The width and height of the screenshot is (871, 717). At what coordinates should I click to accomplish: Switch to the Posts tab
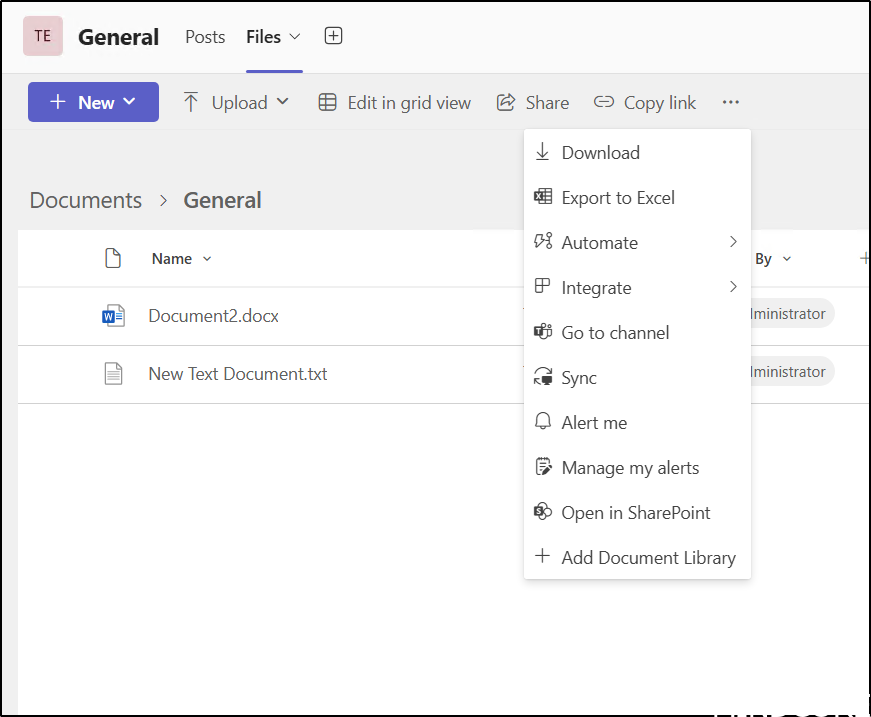tap(205, 37)
